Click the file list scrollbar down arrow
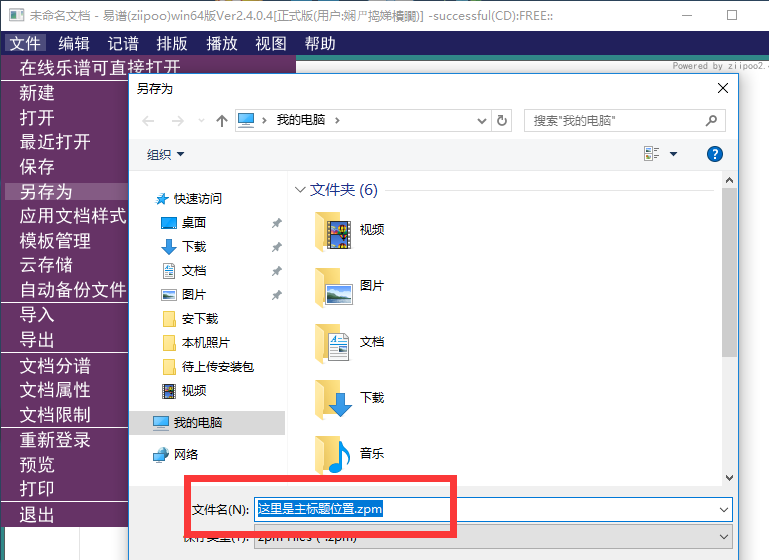Screen dimensions: 769x560 click(x=729, y=478)
